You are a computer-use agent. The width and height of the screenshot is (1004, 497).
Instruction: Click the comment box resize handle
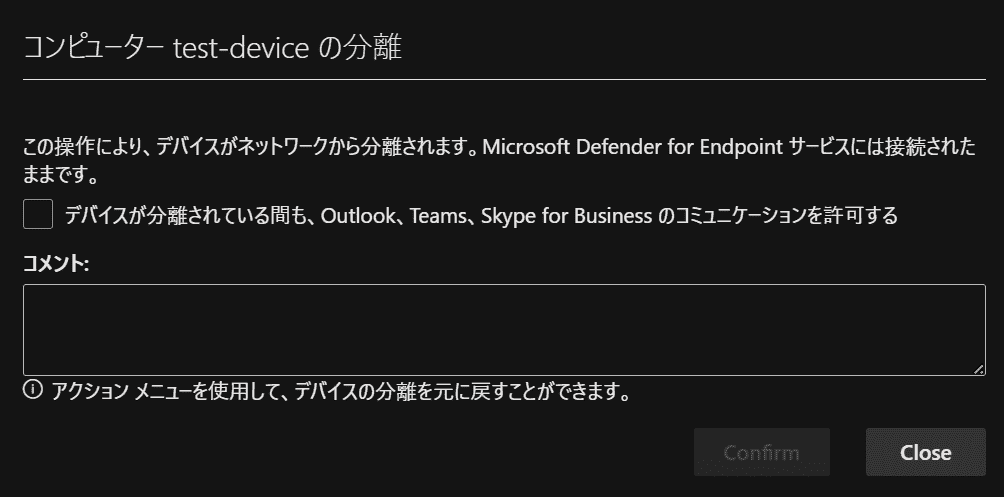click(979, 369)
